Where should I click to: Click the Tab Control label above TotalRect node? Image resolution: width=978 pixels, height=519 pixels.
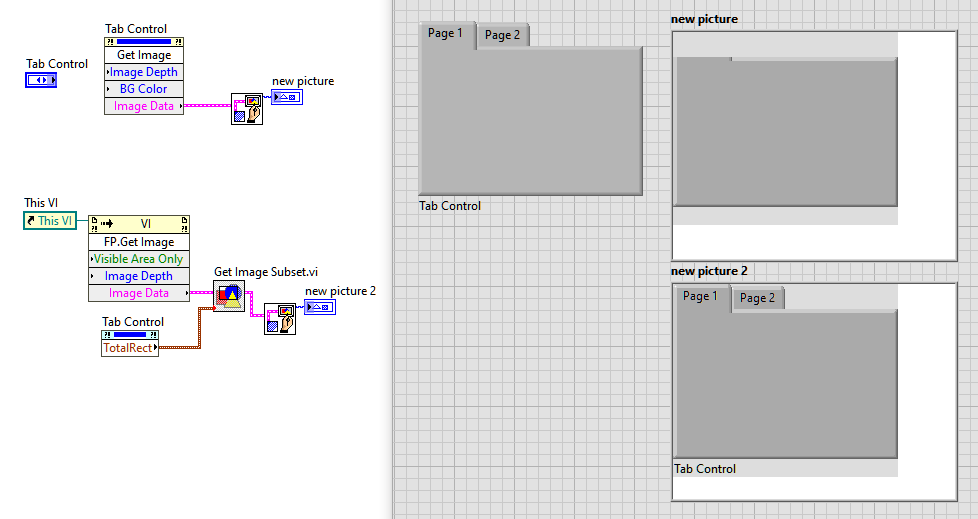point(133,322)
